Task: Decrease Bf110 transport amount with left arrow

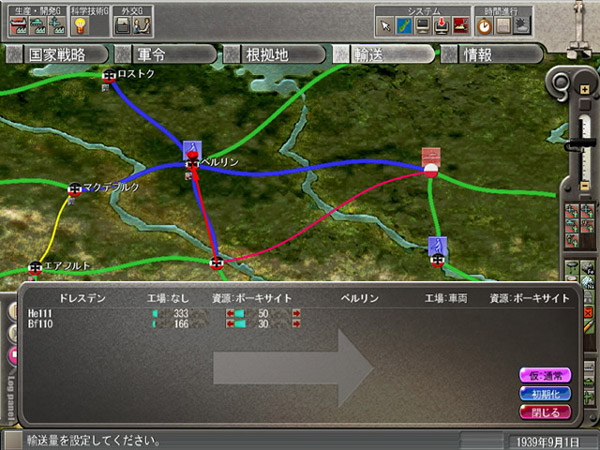Action: coord(230,324)
